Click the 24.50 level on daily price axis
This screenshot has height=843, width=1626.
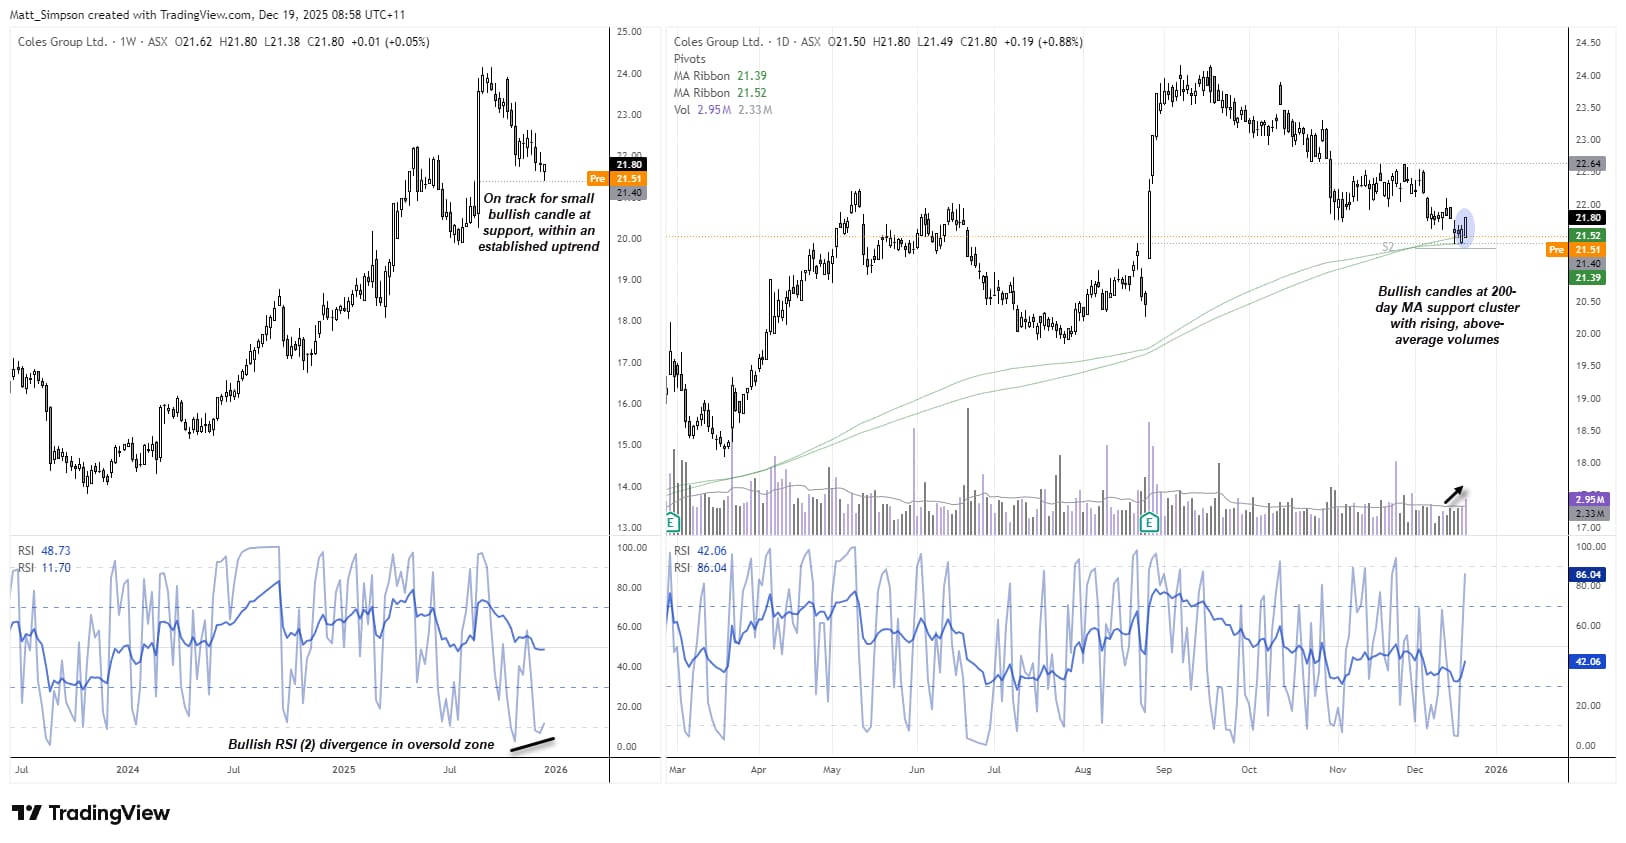click(1588, 42)
